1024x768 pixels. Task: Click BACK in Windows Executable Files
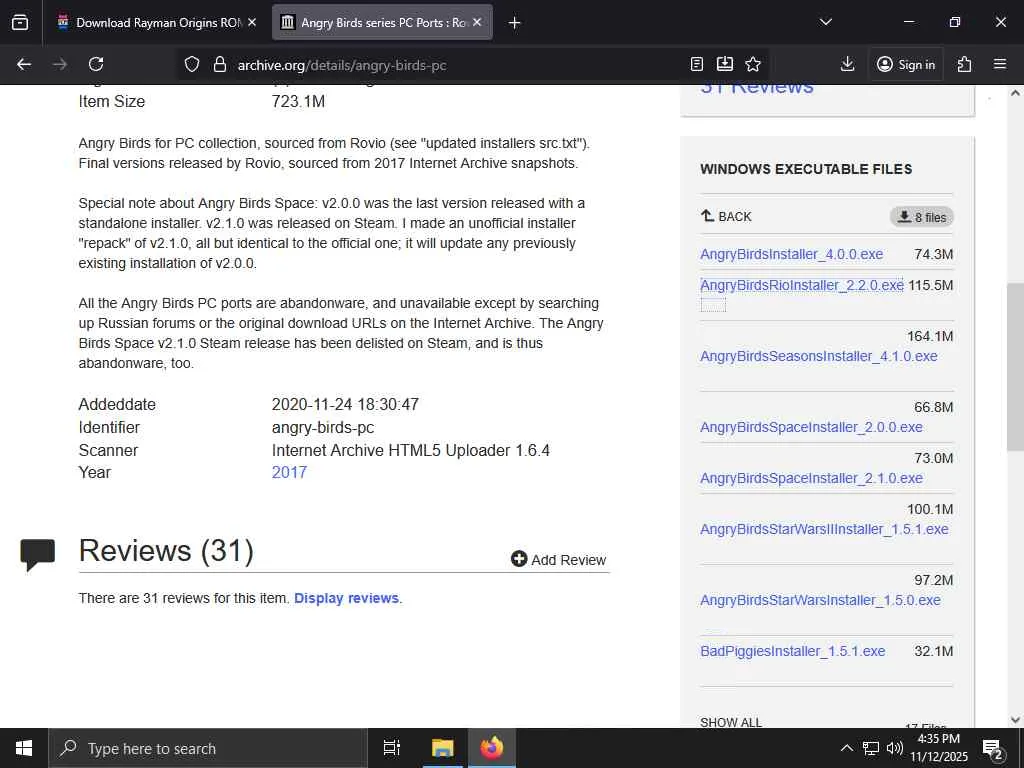pos(726,216)
